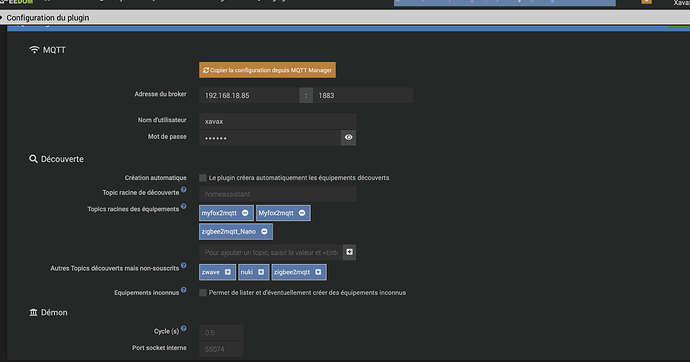Click the Cycle (s) field 0.5
This screenshot has height=362, width=690.
pyautogui.click(x=221, y=333)
